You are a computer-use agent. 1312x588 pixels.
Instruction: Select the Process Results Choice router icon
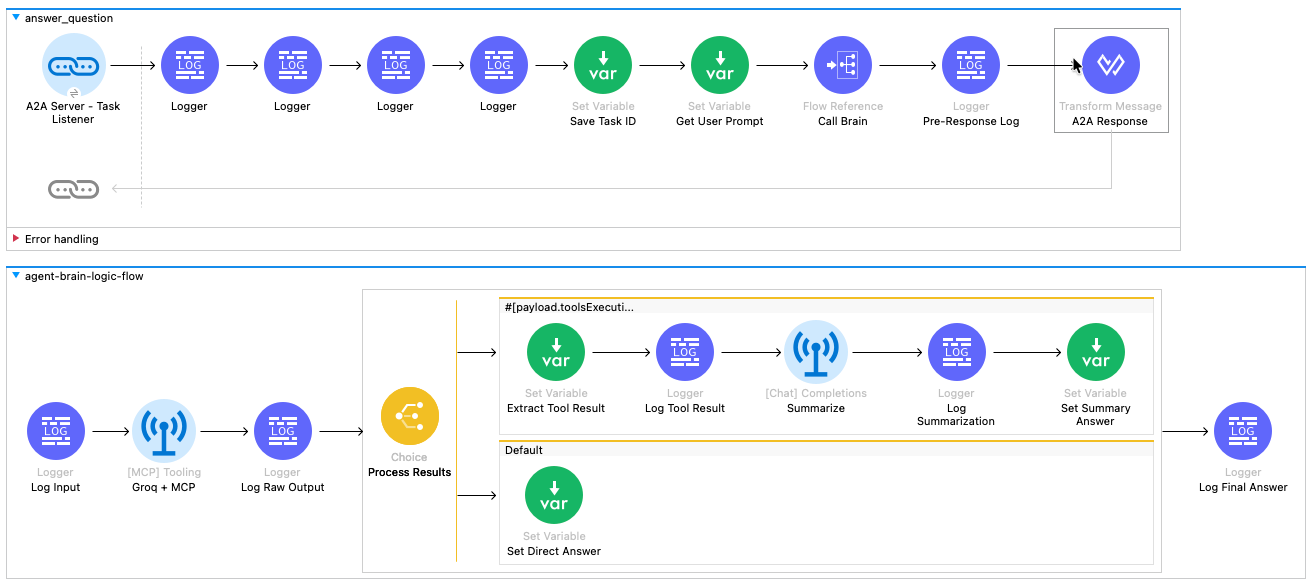pos(409,413)
